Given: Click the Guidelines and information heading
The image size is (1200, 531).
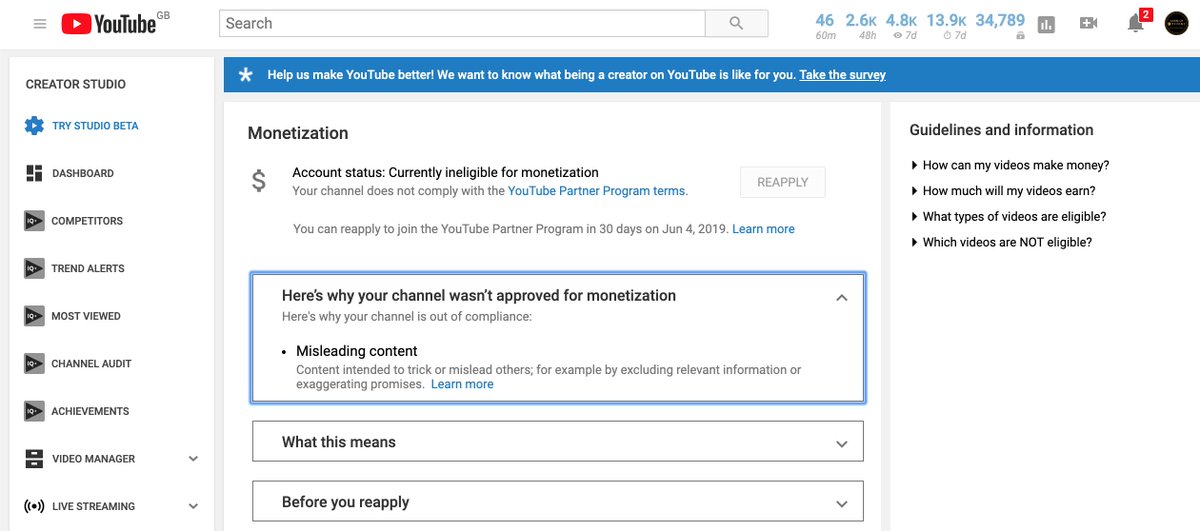Looking at the screenshot, I should pyautogui.click(x=1002, y=130).
